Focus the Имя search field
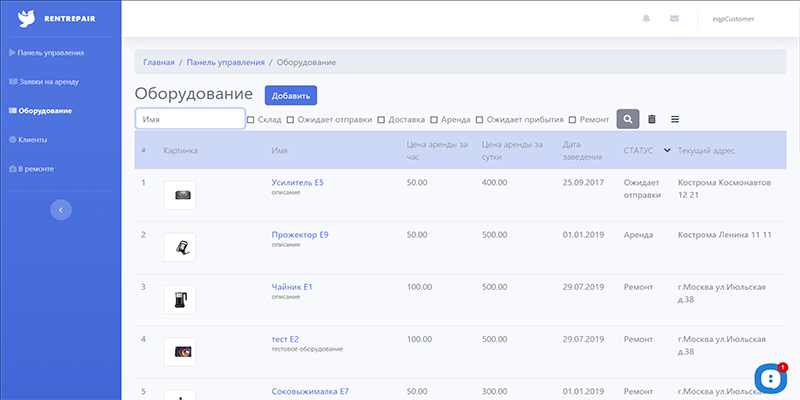This screenshot has height=400, width=800. tap(190, 118)
